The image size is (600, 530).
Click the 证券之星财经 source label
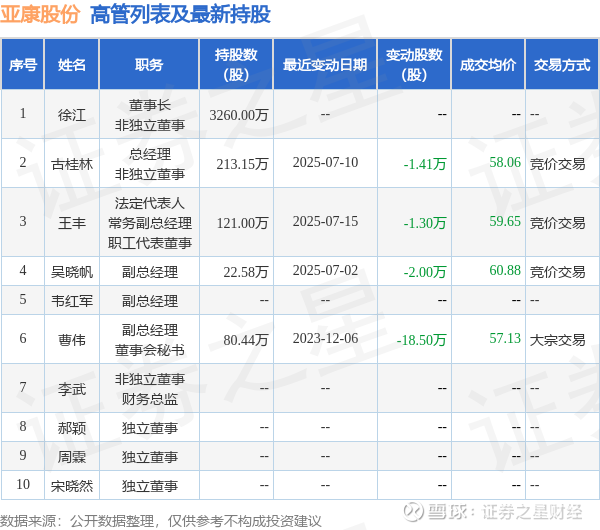pyautogui.click(x=532, y=512)
